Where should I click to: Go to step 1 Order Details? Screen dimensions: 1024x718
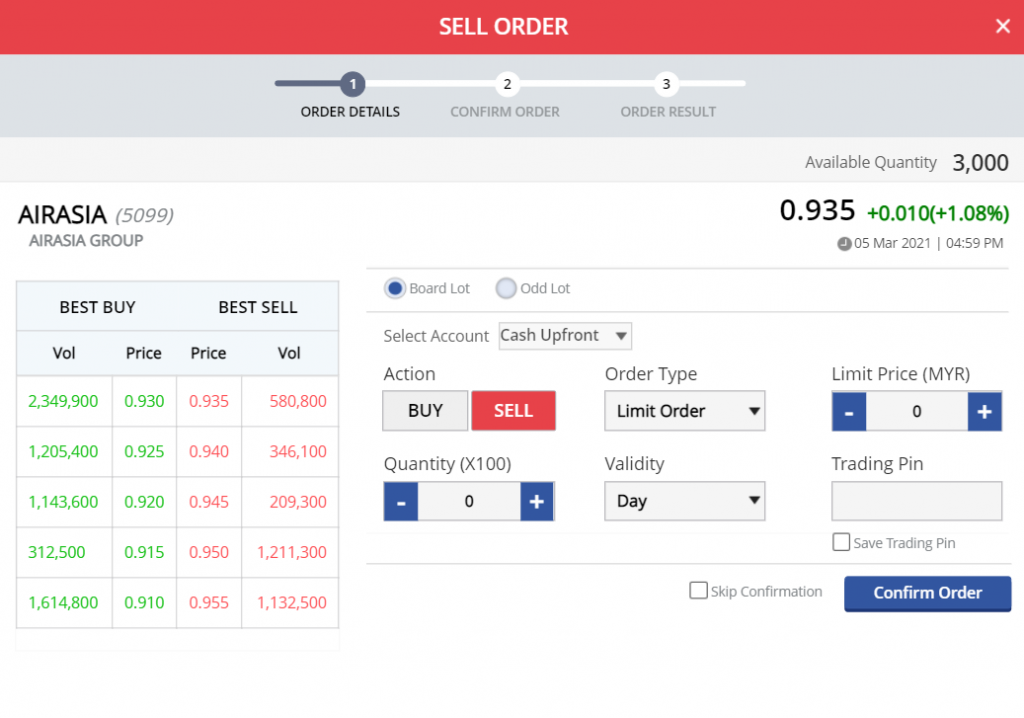353,84
